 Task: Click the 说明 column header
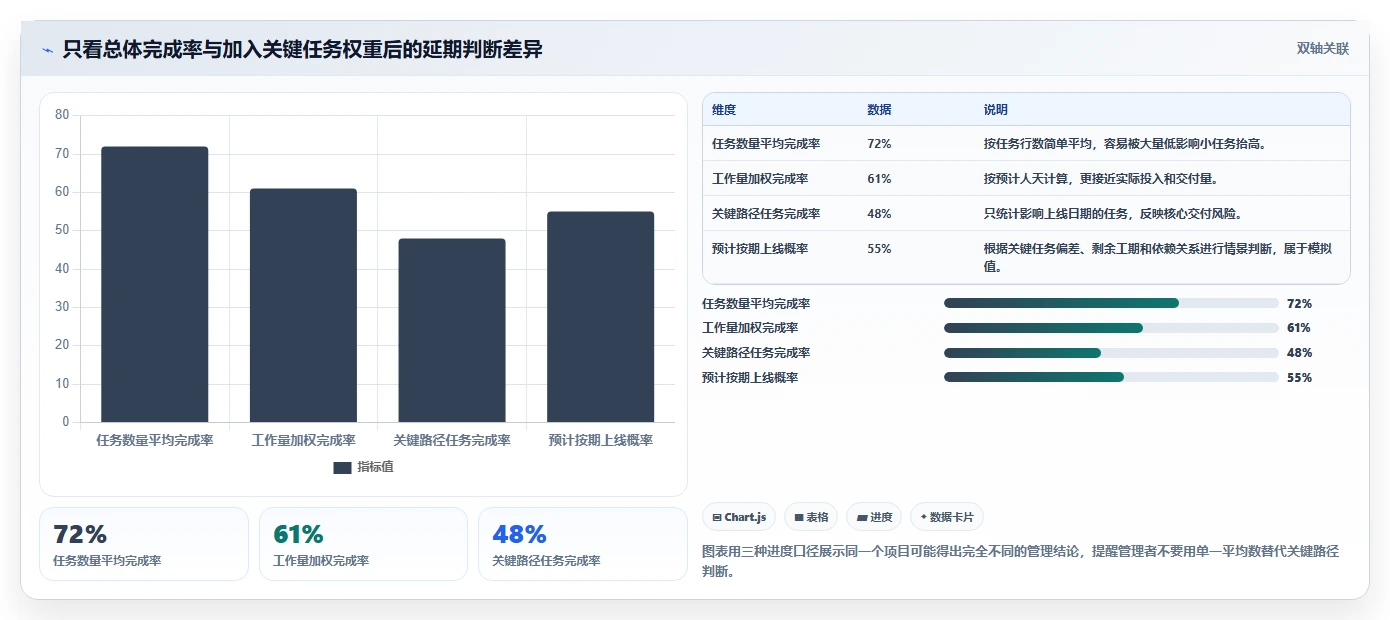pyautogui.click(x=996, y=110)
